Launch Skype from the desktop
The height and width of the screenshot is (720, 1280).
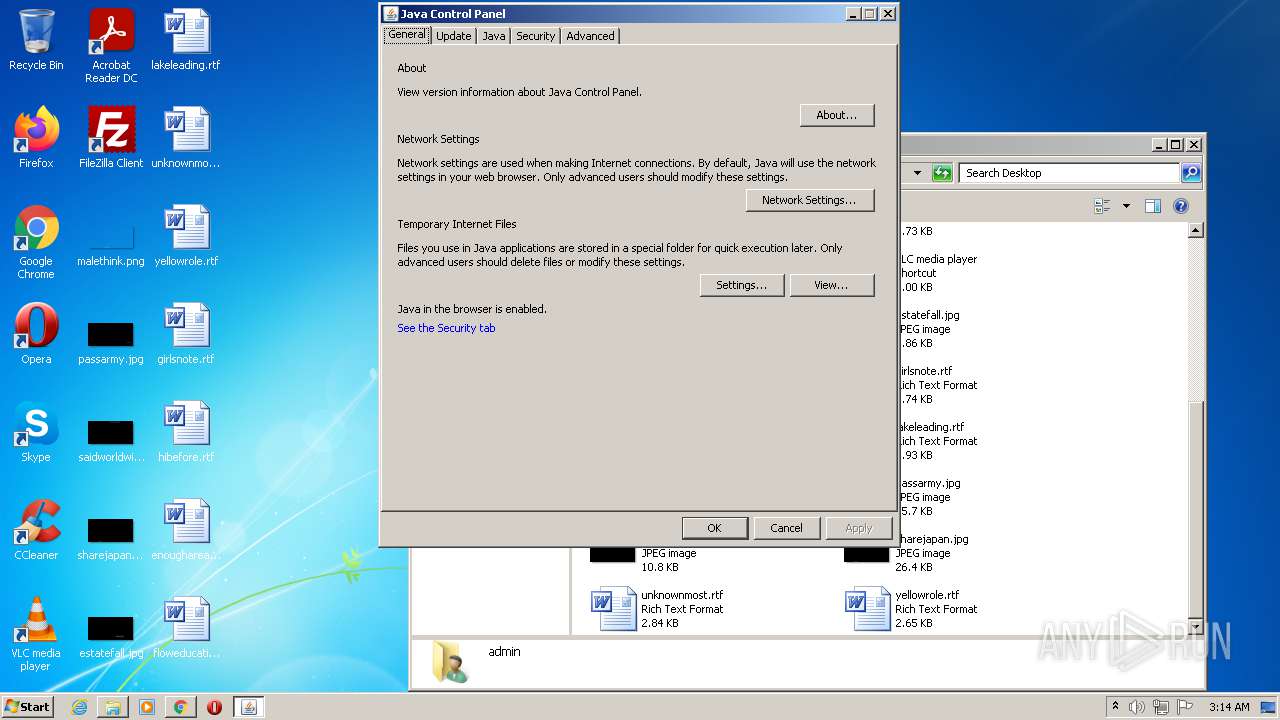click(x=36, y=432)
